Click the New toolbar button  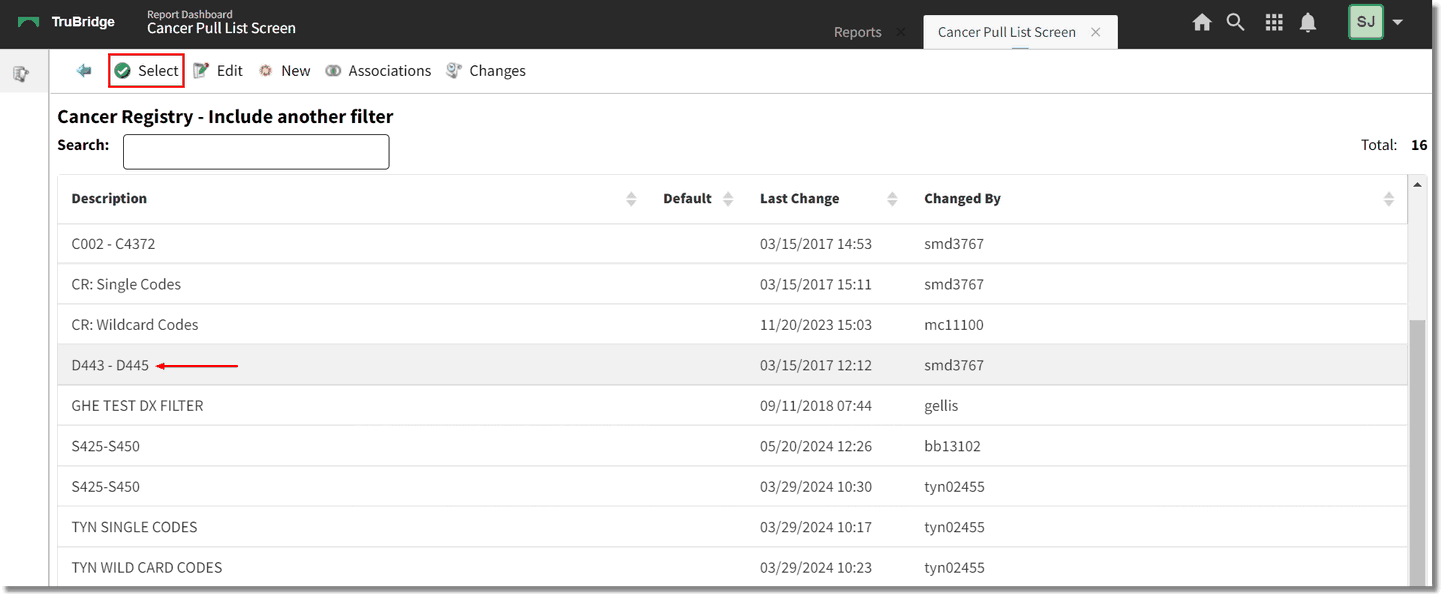click(x=285, y=71)
